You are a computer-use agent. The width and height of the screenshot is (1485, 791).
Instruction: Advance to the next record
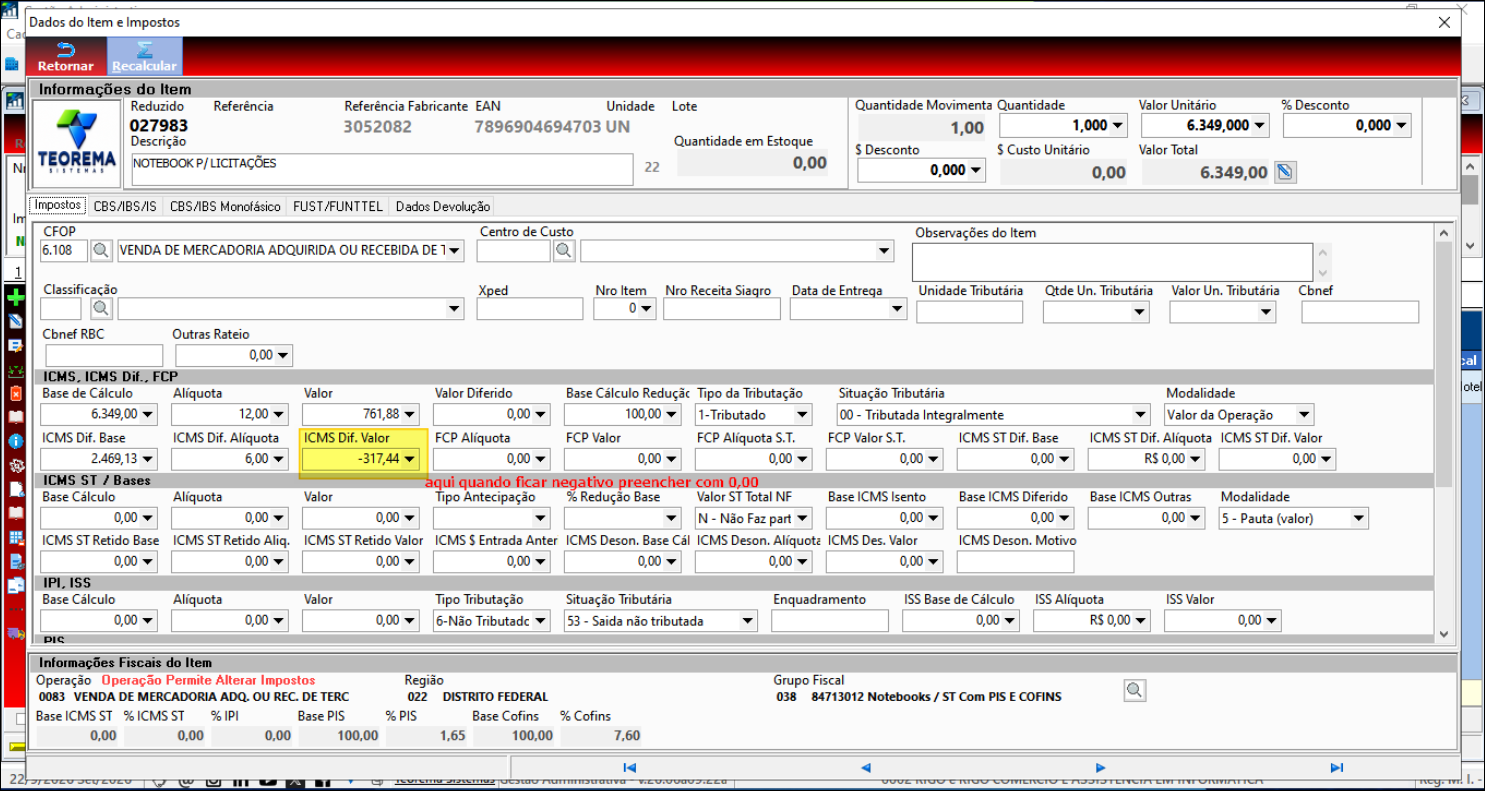tap(1101, 768)
